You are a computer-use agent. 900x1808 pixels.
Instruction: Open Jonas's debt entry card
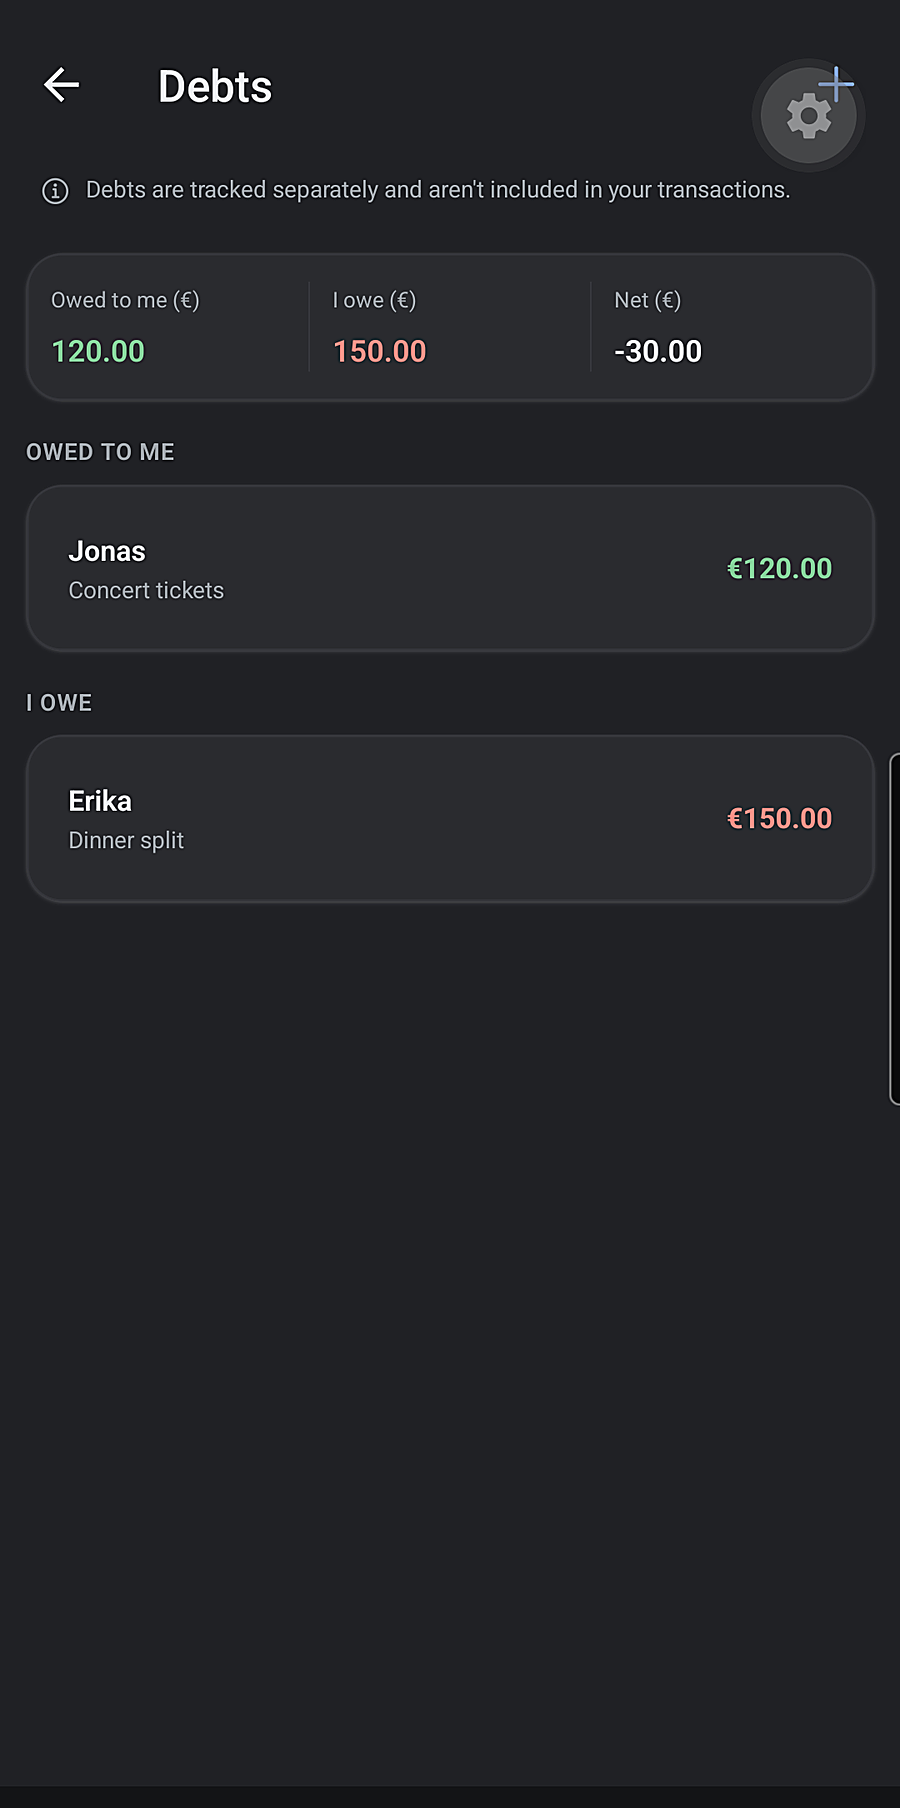[x=450, y=569]
